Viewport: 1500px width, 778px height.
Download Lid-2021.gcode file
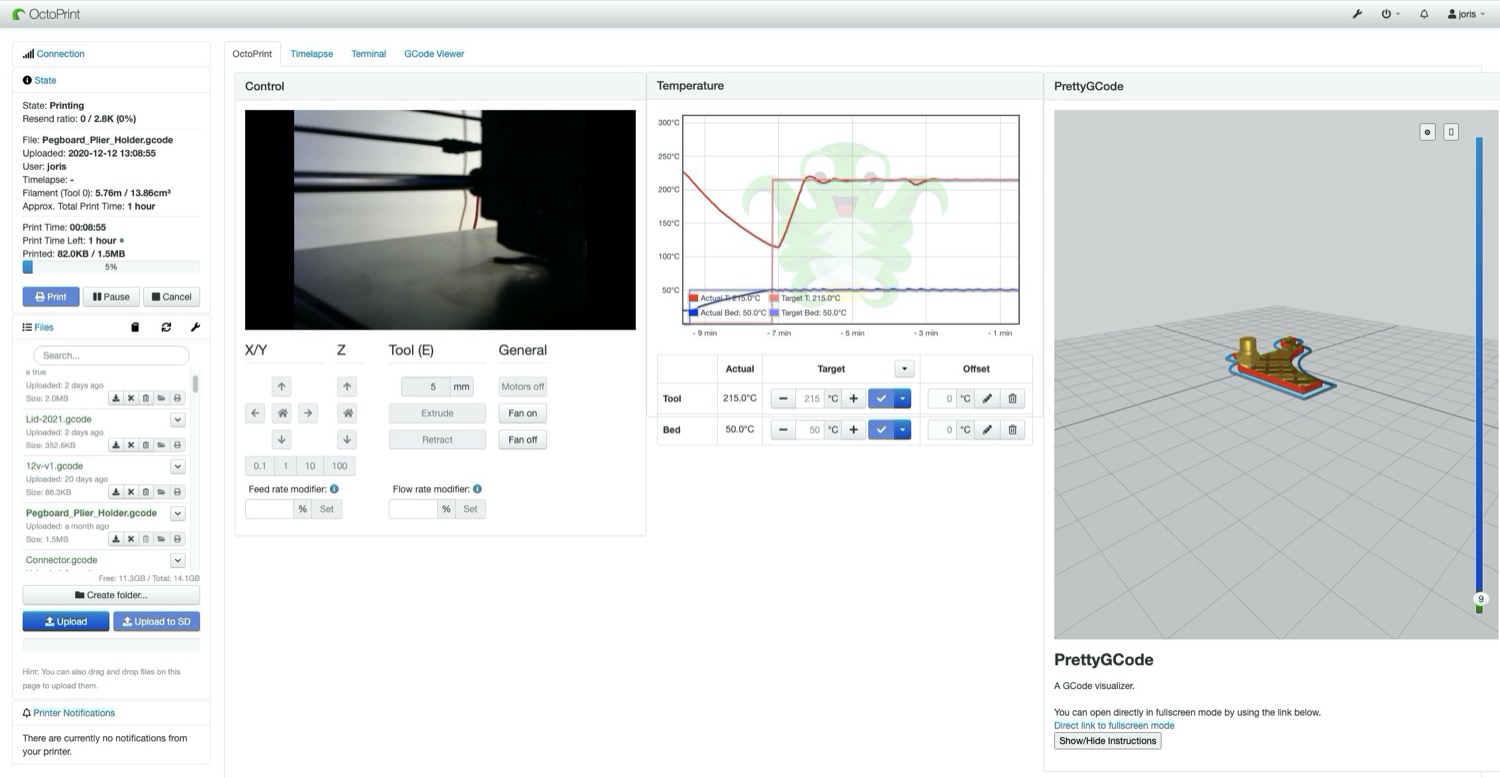pos(116,445)
